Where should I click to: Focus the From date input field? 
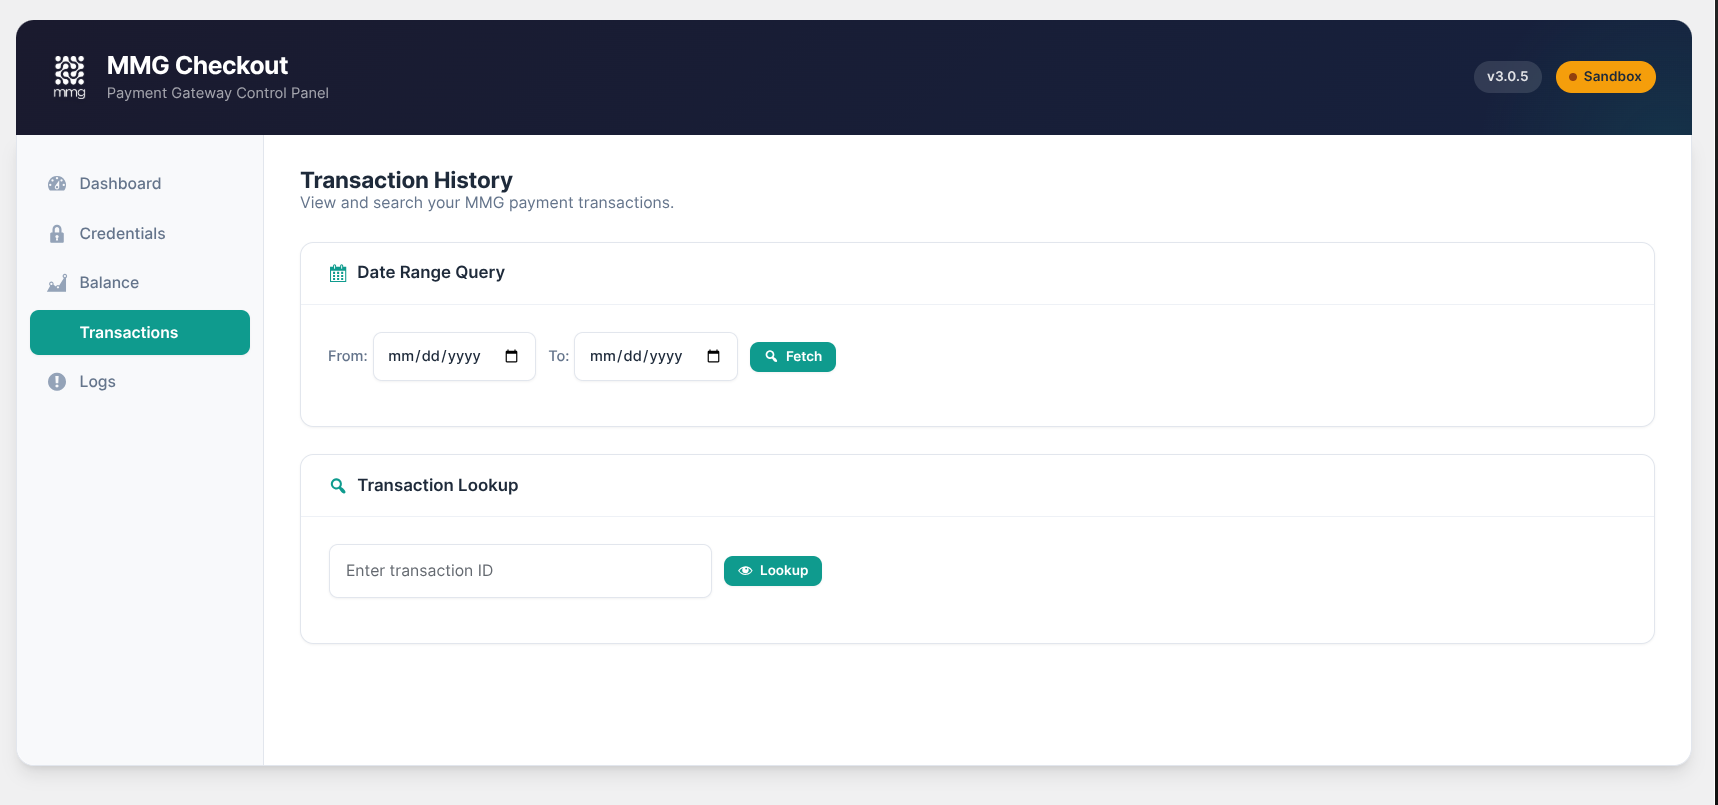[454, 357]
